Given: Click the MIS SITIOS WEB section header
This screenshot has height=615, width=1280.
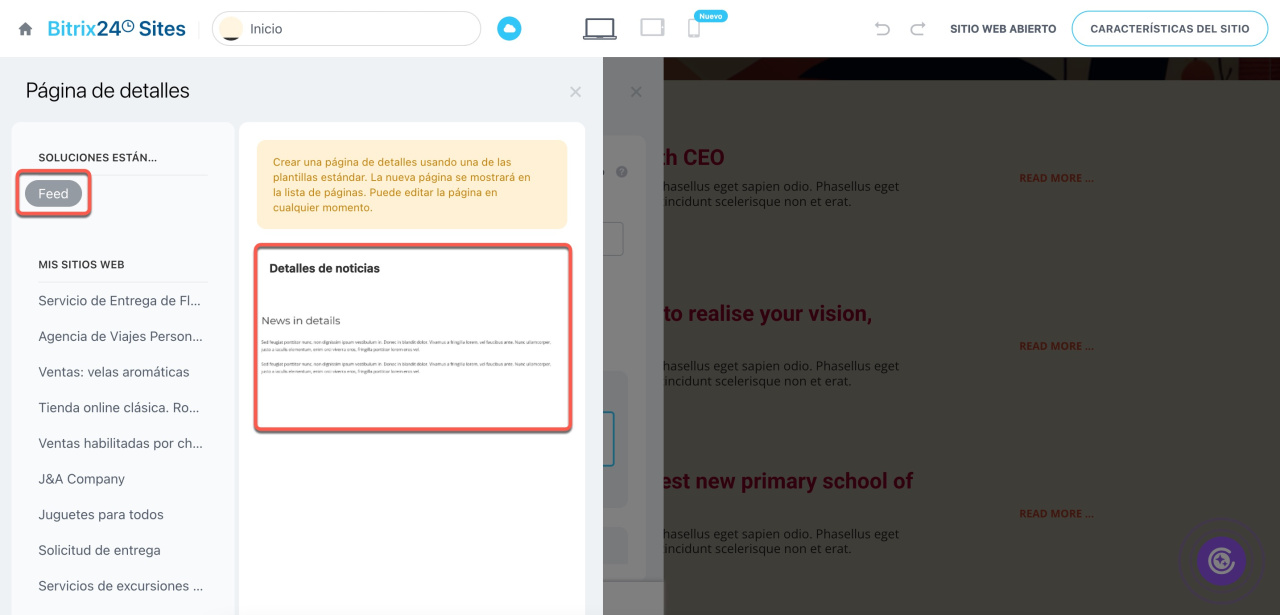Looking at the screenshot, I should point(81,265).
